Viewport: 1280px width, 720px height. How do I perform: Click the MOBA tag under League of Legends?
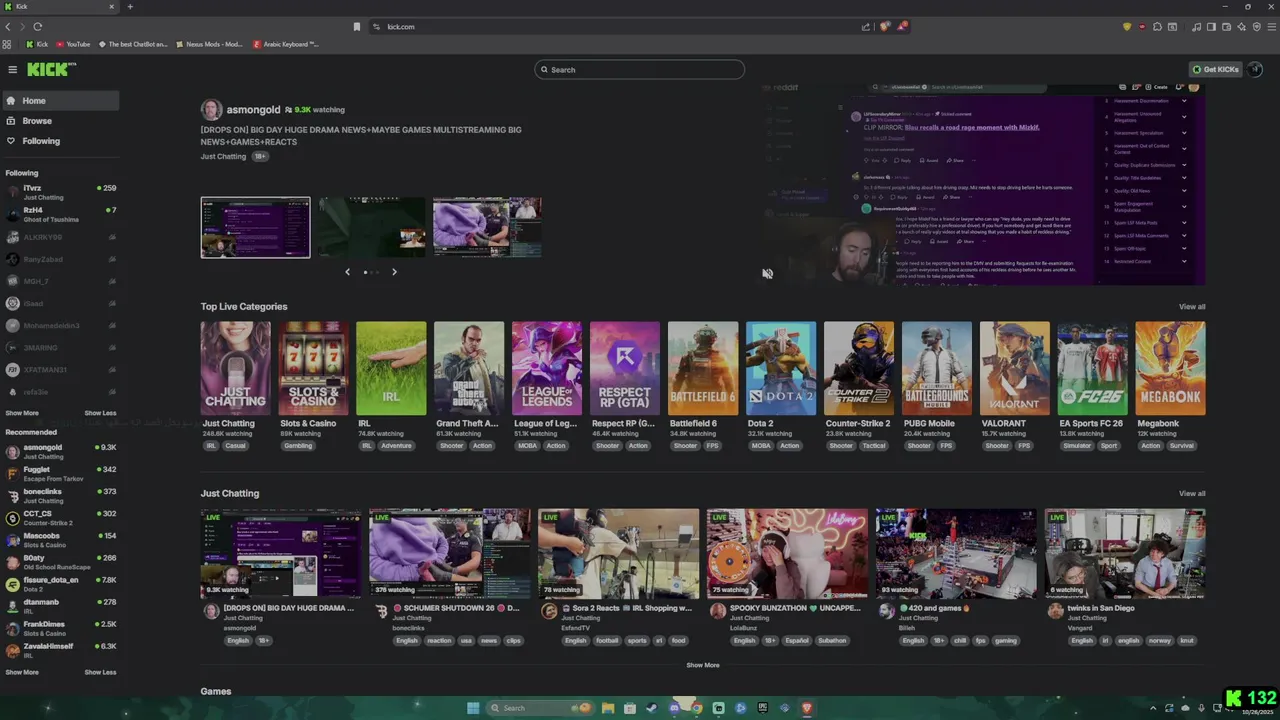click(x=527, y=446)
